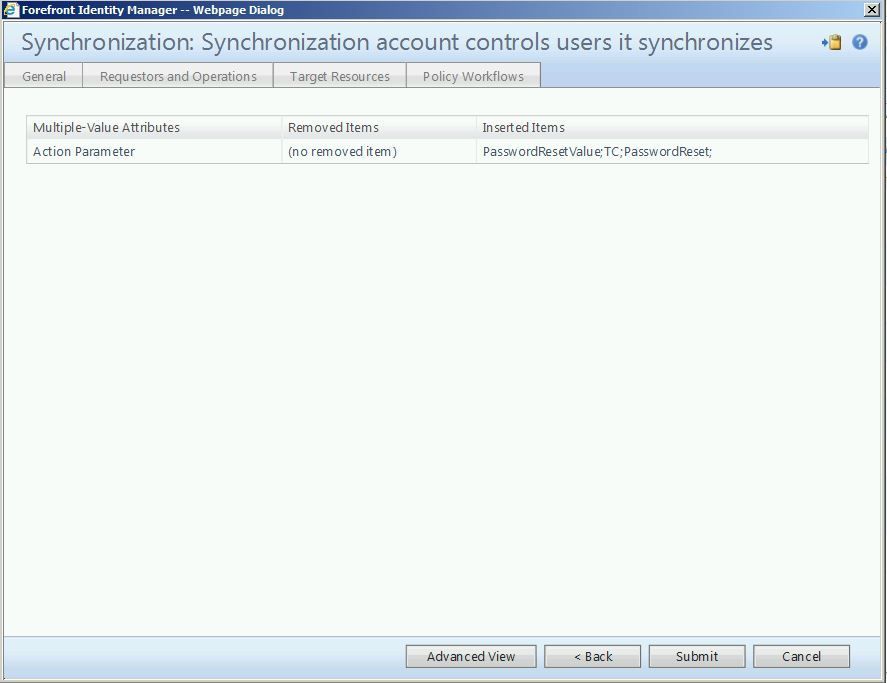Close the Webpage Dialog window
Screen dimensions: 887x683
(872, 10)
